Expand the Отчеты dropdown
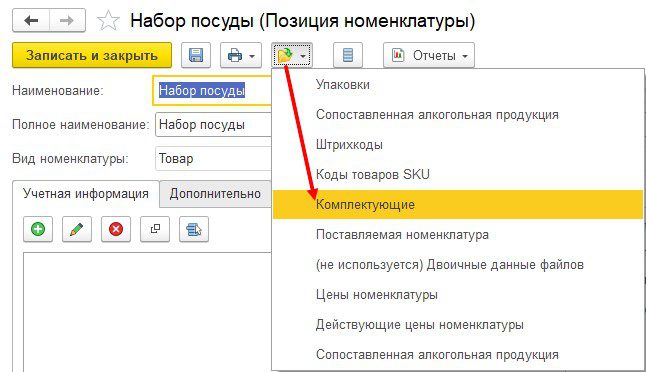The image size is (646, 372). pyautogui.click(x=429, y=55)
